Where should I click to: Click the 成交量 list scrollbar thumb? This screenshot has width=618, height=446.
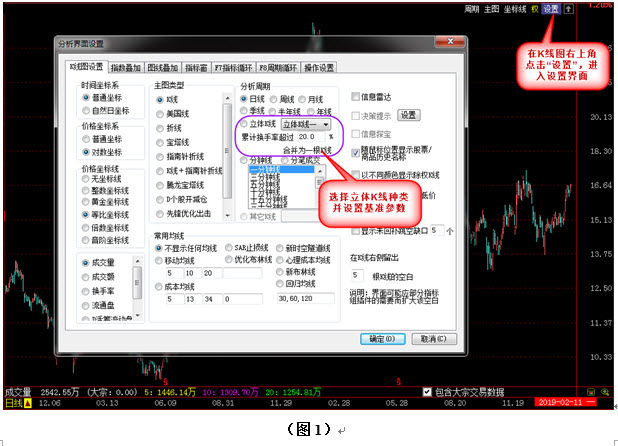click(x=137, y=282)
